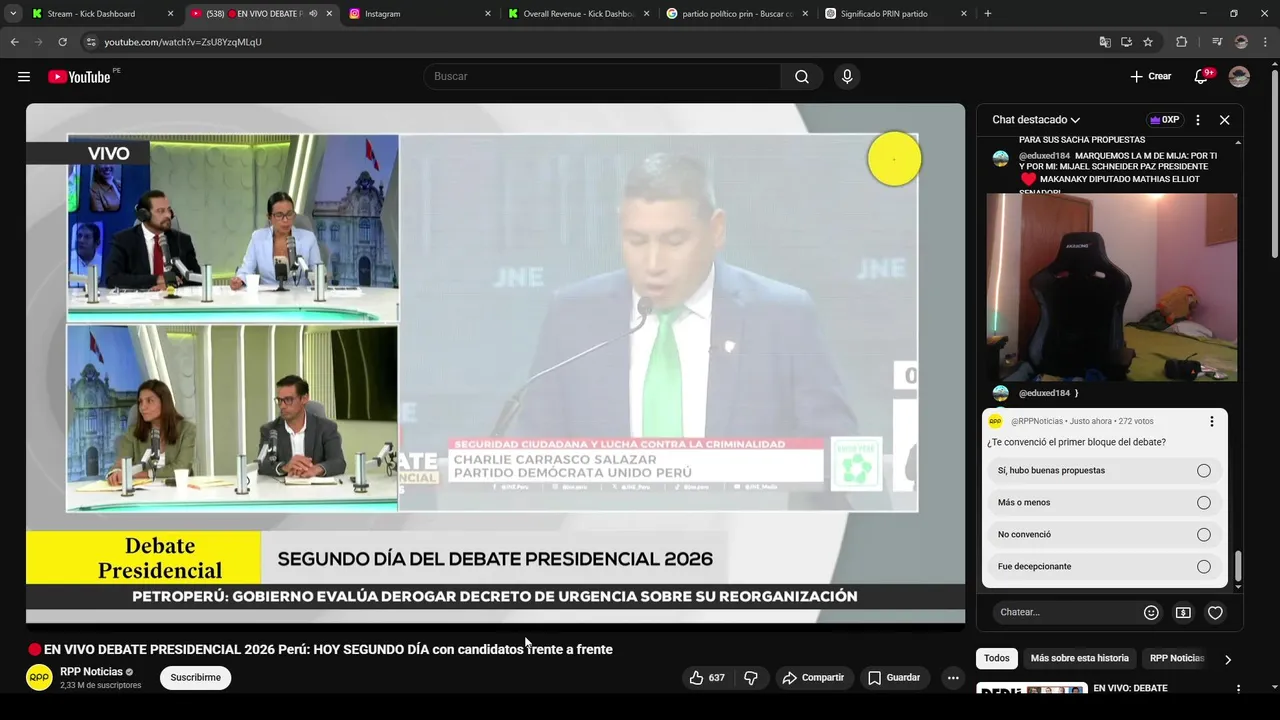Start voice search with the microphone
The height and width of the screenshot is (720, 1280).
847,77
